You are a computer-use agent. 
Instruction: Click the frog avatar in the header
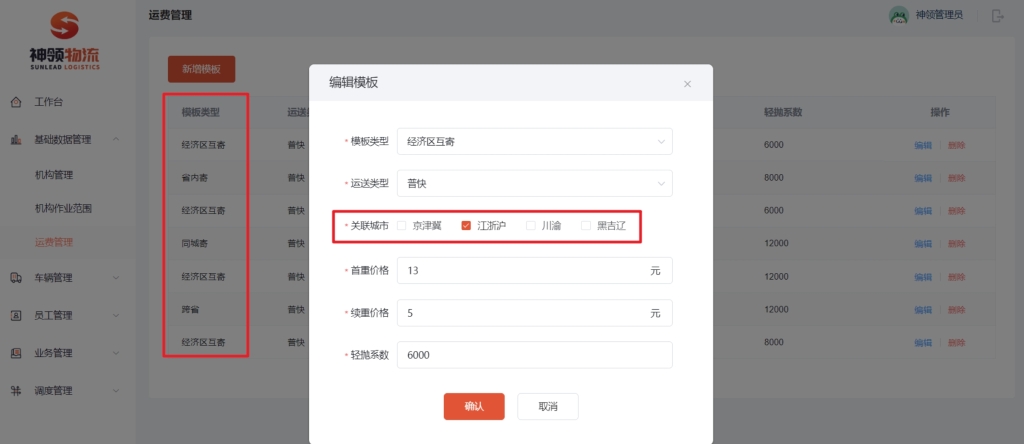[899, 16]
